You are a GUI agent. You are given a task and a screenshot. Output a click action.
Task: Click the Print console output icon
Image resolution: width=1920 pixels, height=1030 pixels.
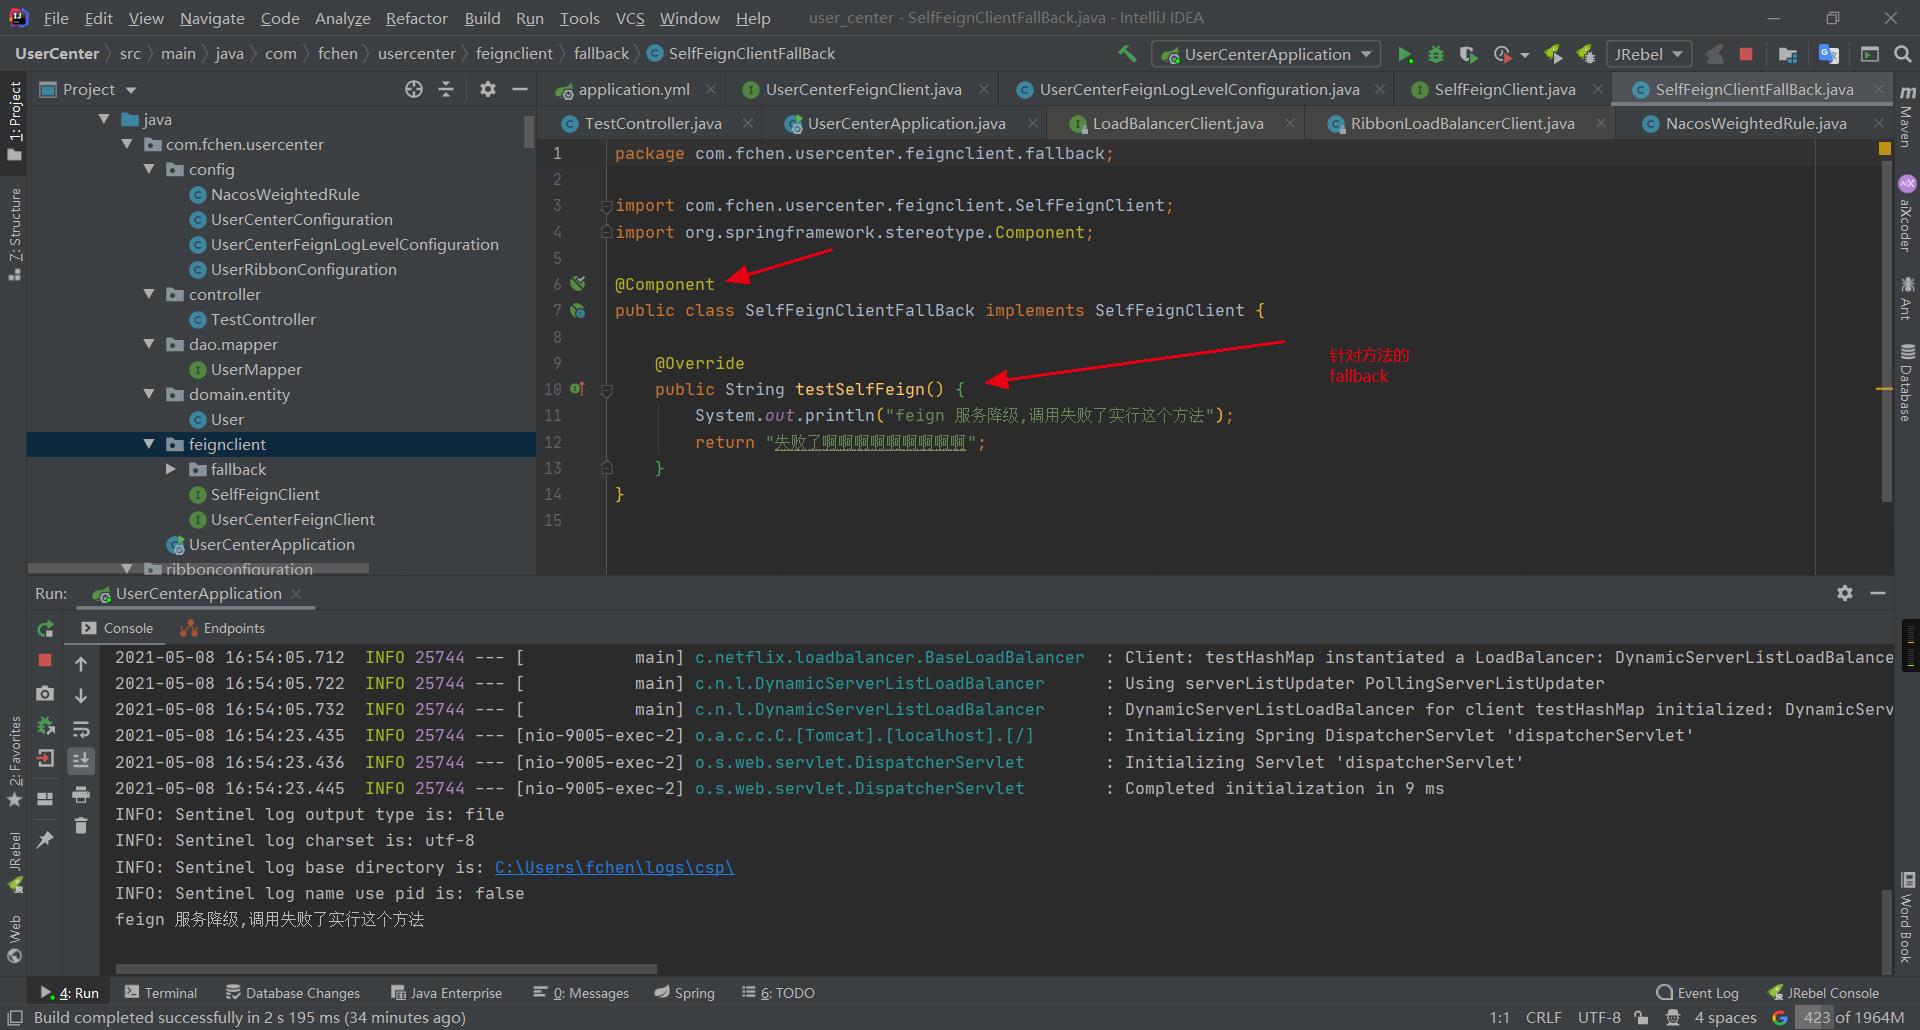(x=81, y=795)
